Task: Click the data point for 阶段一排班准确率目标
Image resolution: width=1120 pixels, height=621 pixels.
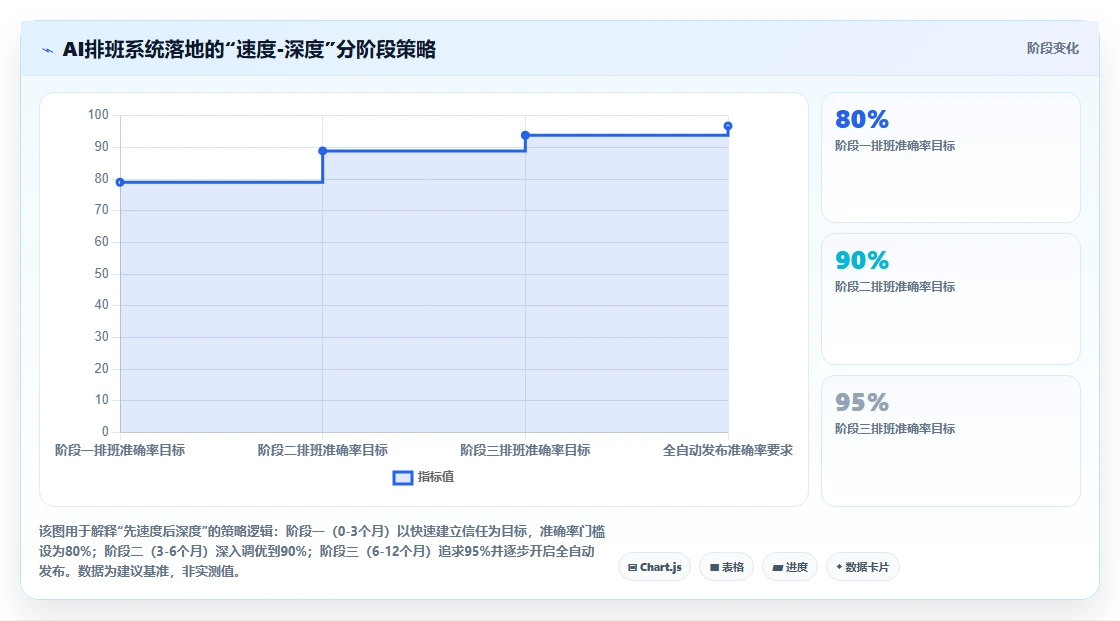Action: click(x=120, y=182)
